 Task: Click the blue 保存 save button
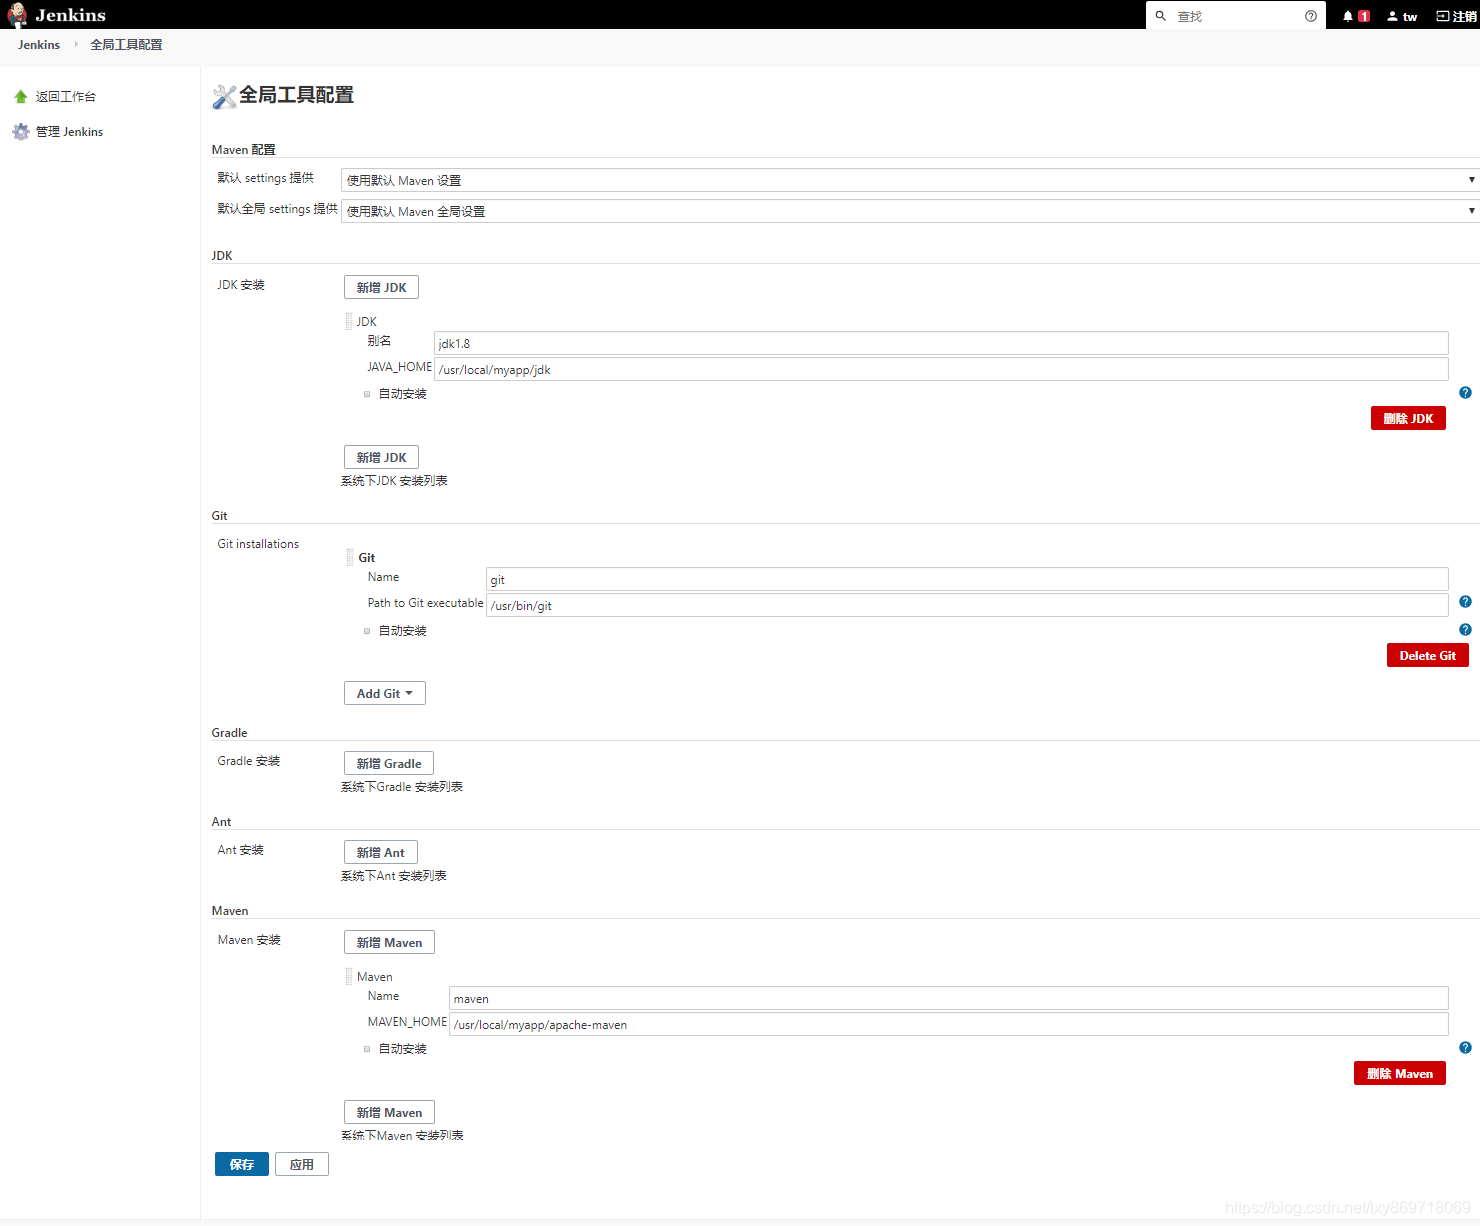point(242,1164)
